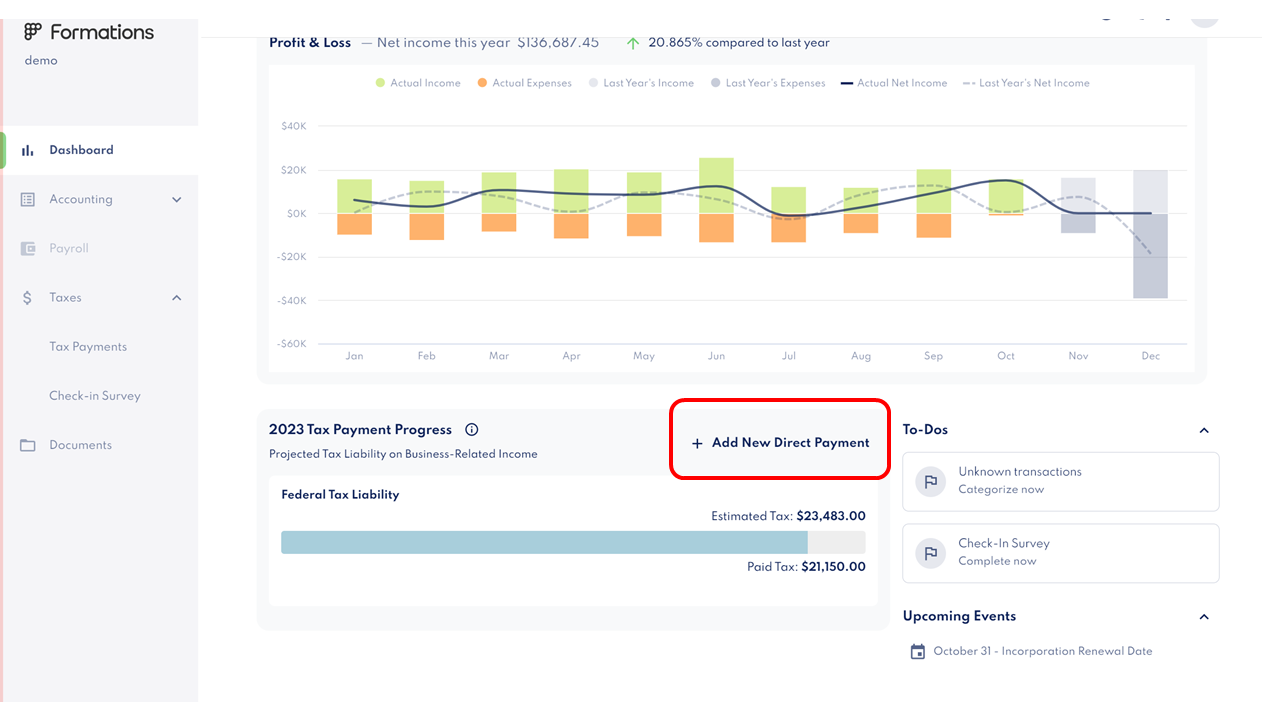Open the Accounting sidebar section
The height and width of the screenshot is (720, 1280).
pyautogui.click(x=99, y=199)
